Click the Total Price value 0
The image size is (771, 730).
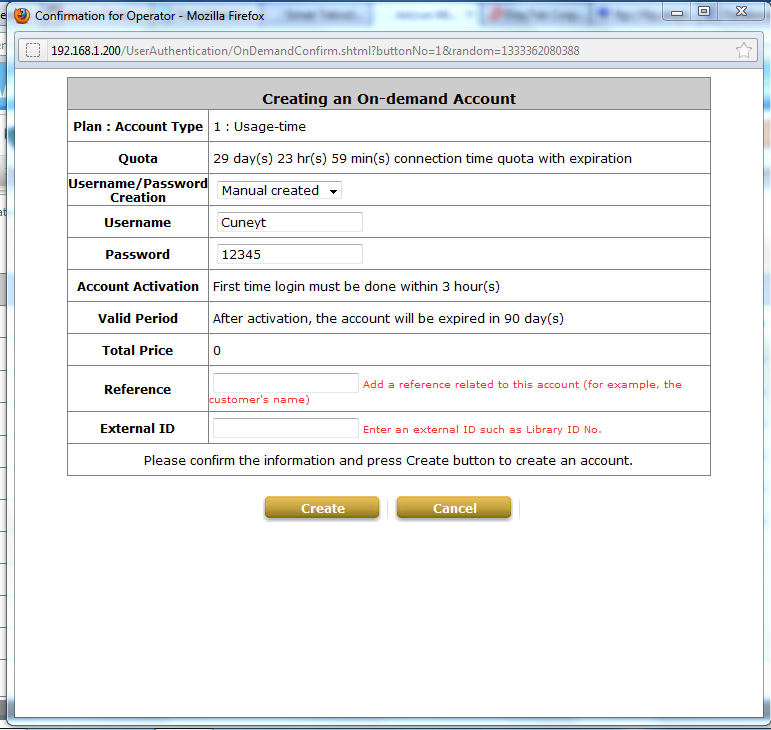[217, 350]
